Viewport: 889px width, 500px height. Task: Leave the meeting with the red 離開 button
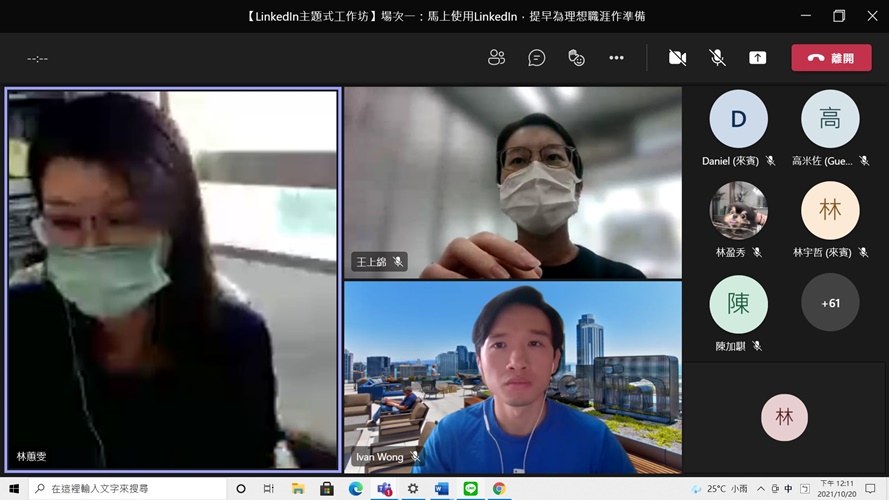coord(831,58)
